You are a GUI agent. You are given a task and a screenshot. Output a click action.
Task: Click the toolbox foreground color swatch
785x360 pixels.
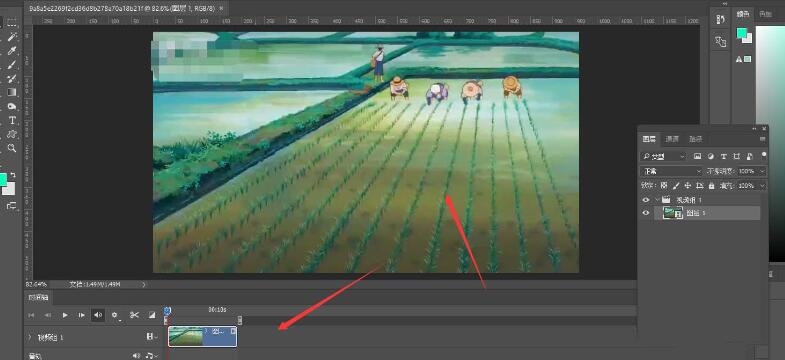pos(3,180)
